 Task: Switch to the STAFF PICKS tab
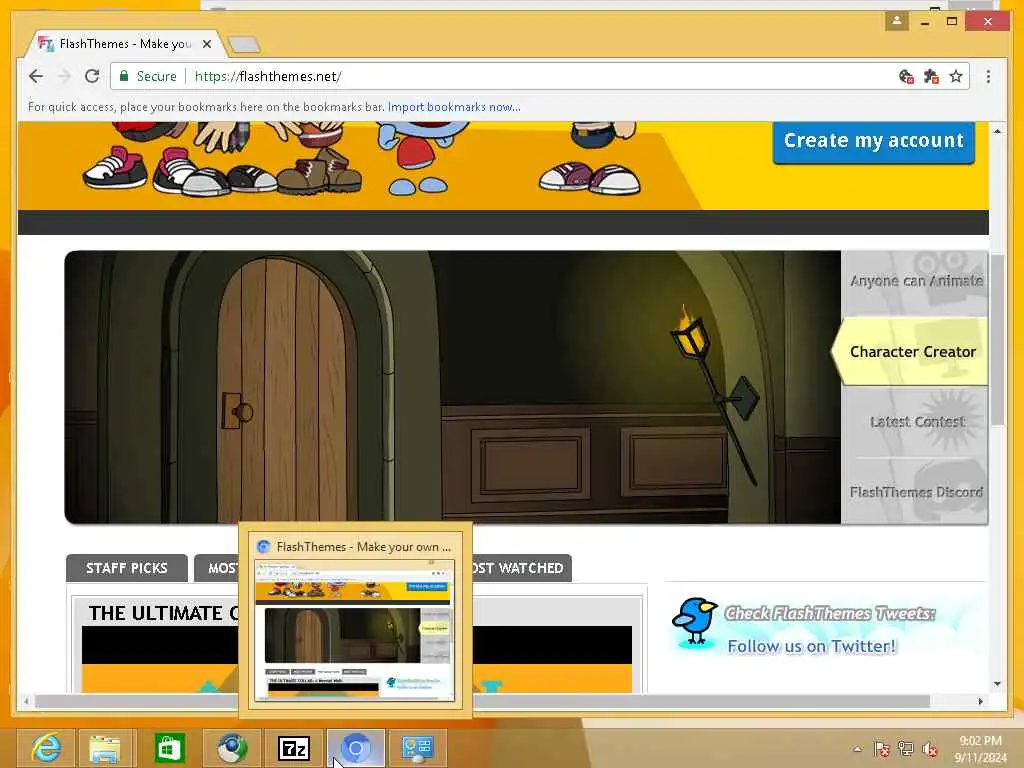coord(127,568)
